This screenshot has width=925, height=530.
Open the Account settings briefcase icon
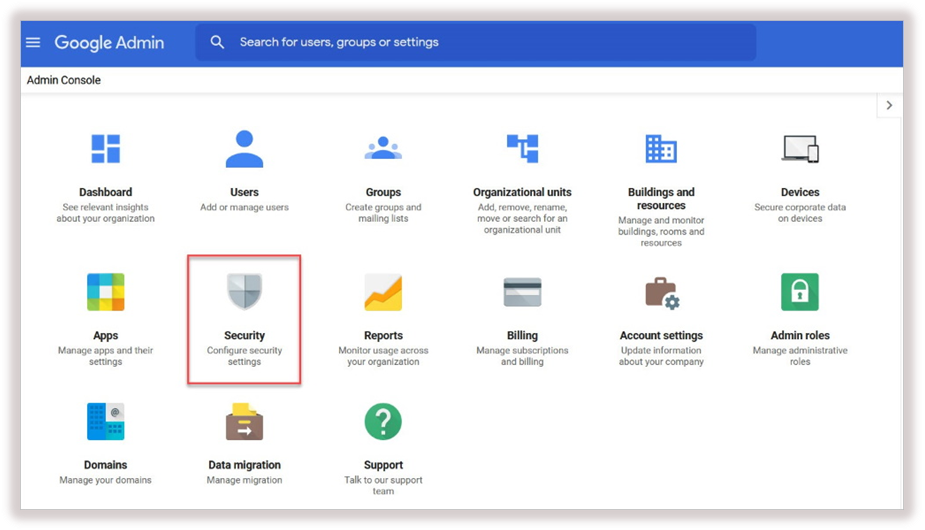tap(662, 293)
